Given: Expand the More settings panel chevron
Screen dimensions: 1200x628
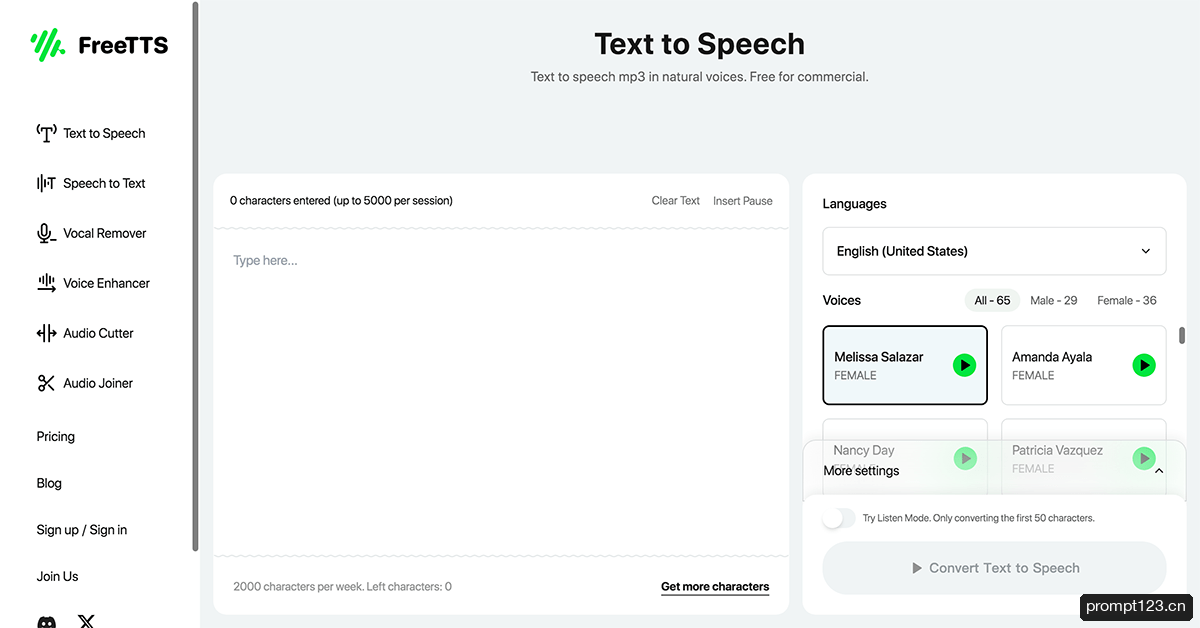Looking at the screenshot, I should pos(1159,470).
